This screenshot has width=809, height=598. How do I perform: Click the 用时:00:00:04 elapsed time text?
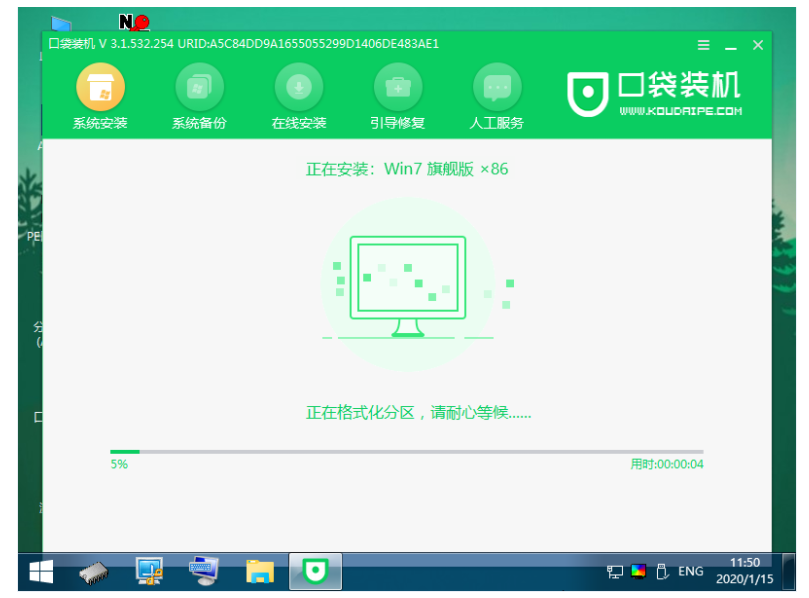(x=667, y=464)
